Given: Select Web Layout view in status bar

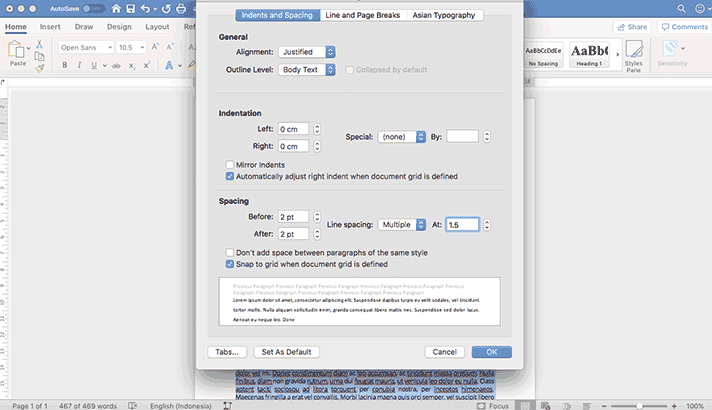Looking at the screenshot, I should [545, 406].
